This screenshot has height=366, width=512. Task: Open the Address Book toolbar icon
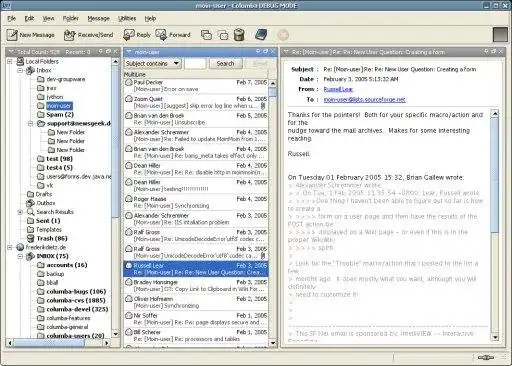(x=261, y=35)
